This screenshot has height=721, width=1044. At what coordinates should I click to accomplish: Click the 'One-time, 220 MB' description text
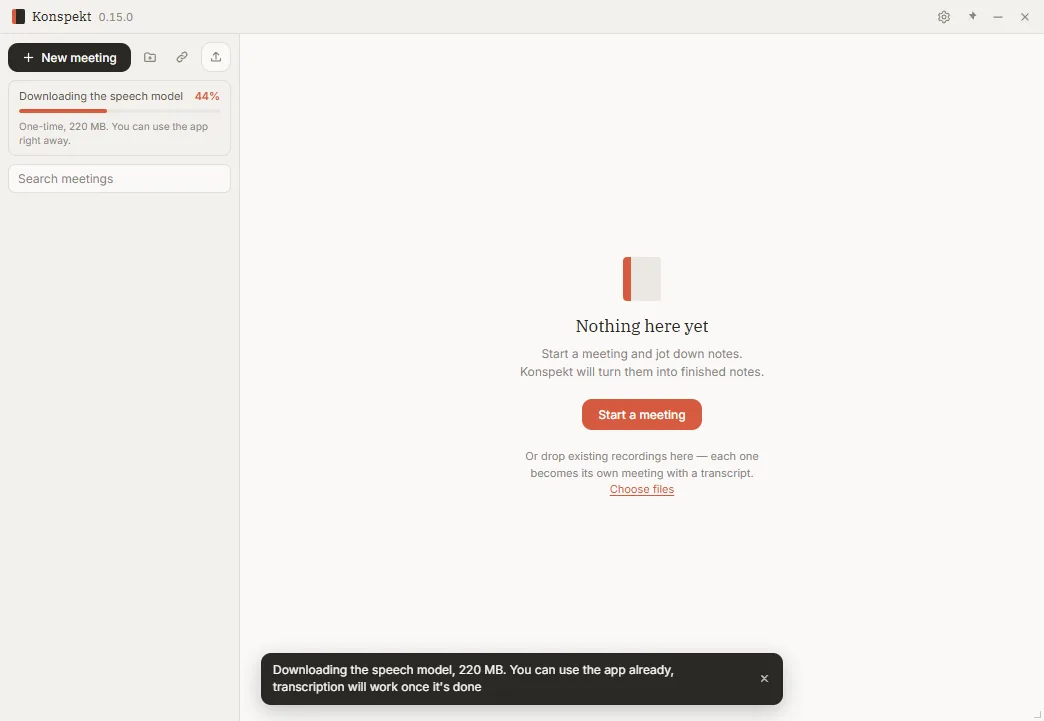coord(114,133)
